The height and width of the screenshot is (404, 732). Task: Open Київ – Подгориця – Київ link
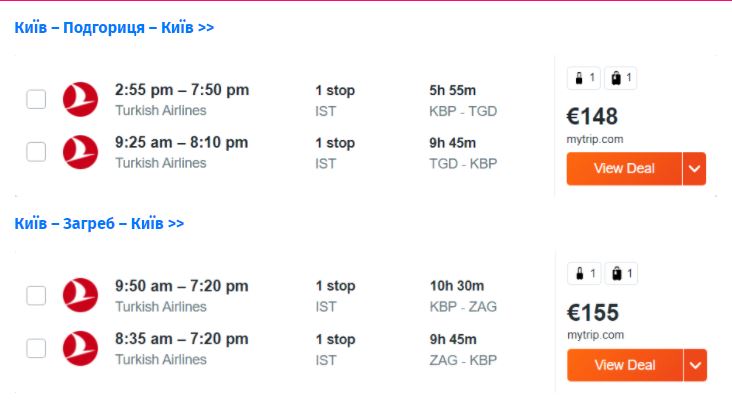[114, 28]
